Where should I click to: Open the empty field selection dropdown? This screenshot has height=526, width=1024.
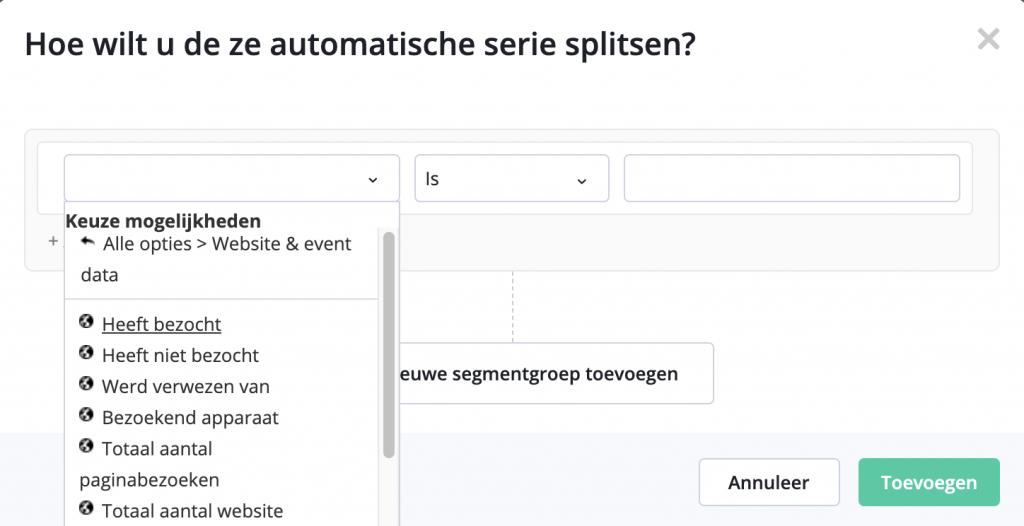(x=232, y=178)
